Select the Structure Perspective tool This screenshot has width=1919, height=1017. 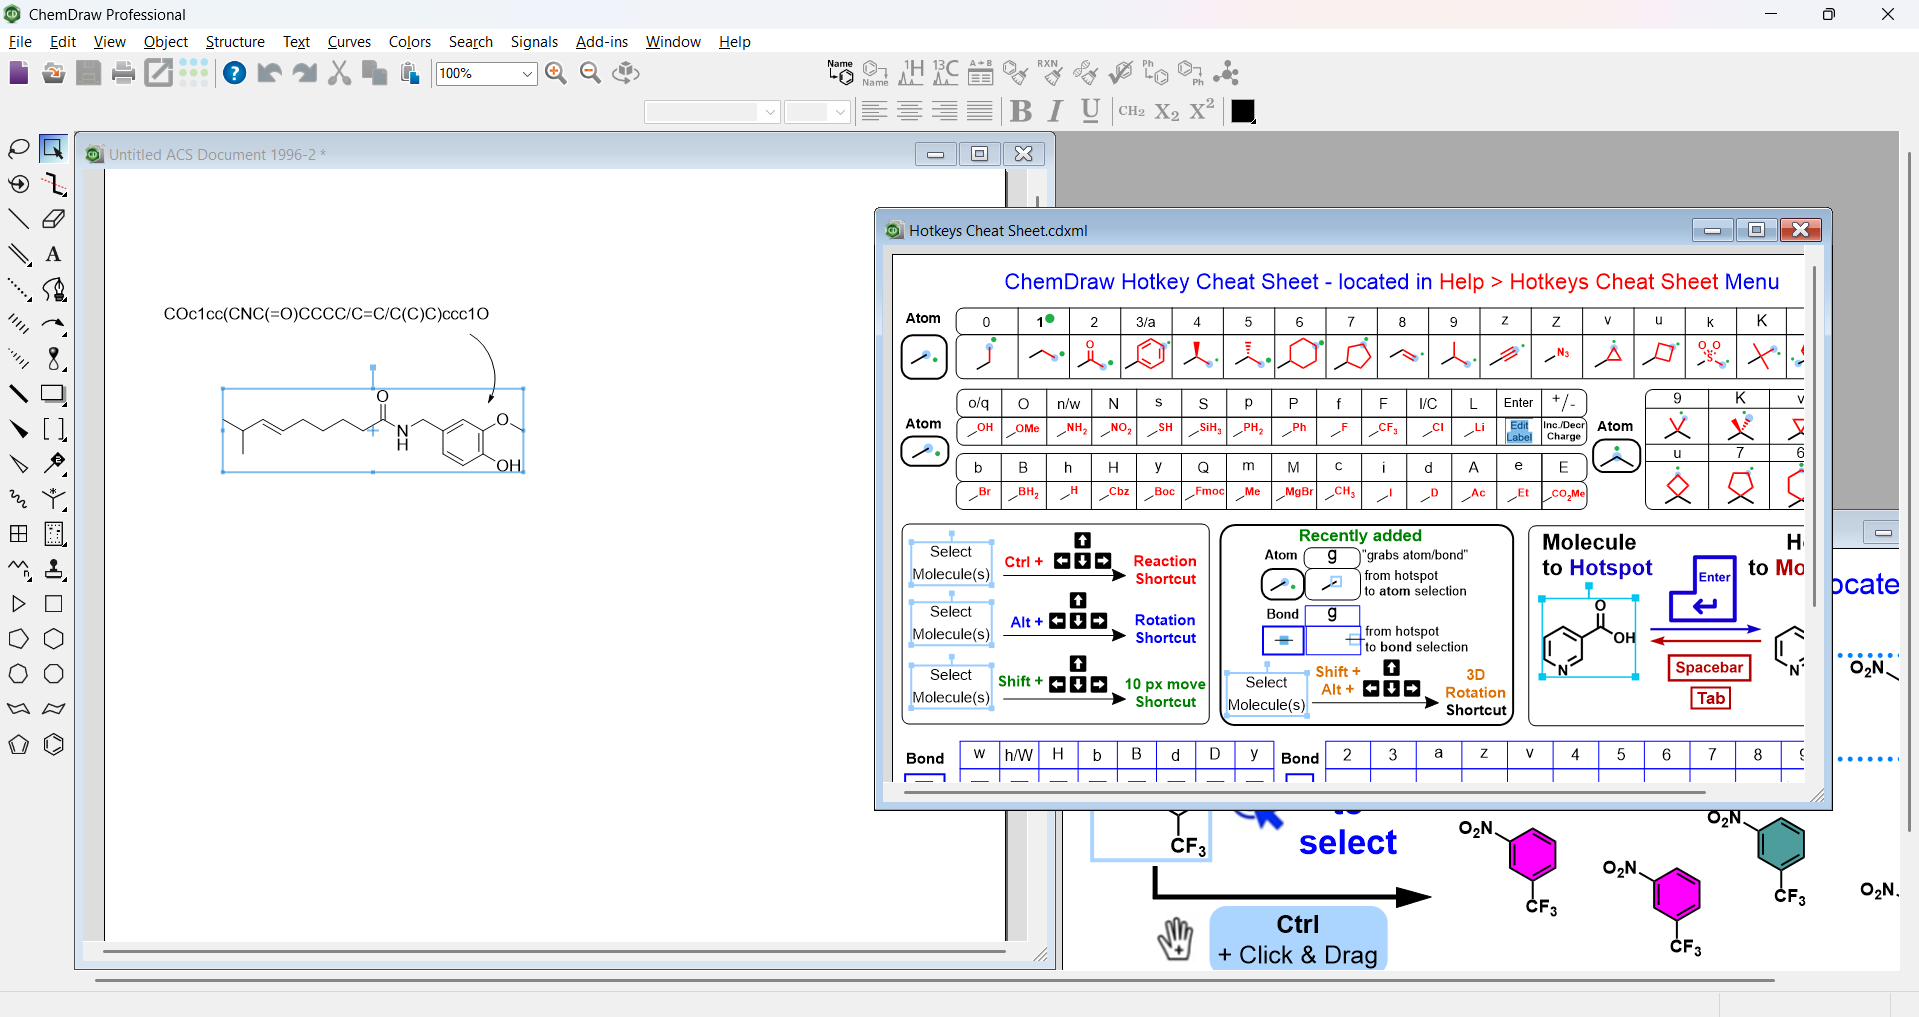click(19, 184)
